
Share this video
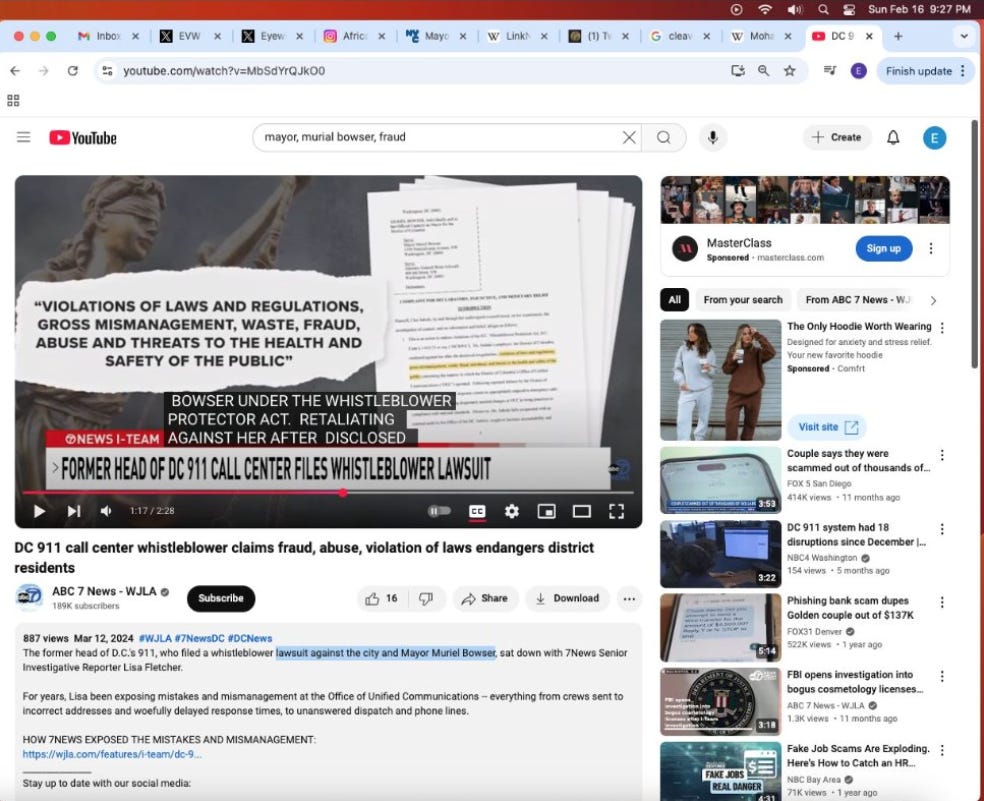tap(484, 599)
